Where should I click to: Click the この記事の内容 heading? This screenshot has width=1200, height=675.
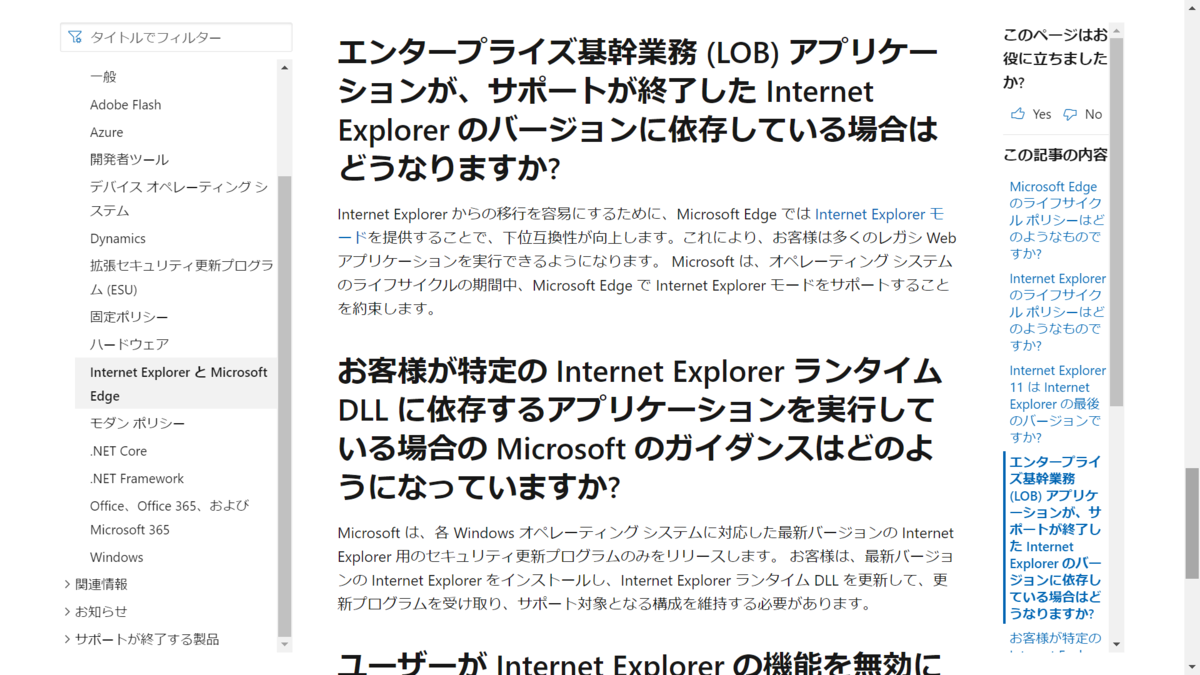[1055, 155]
